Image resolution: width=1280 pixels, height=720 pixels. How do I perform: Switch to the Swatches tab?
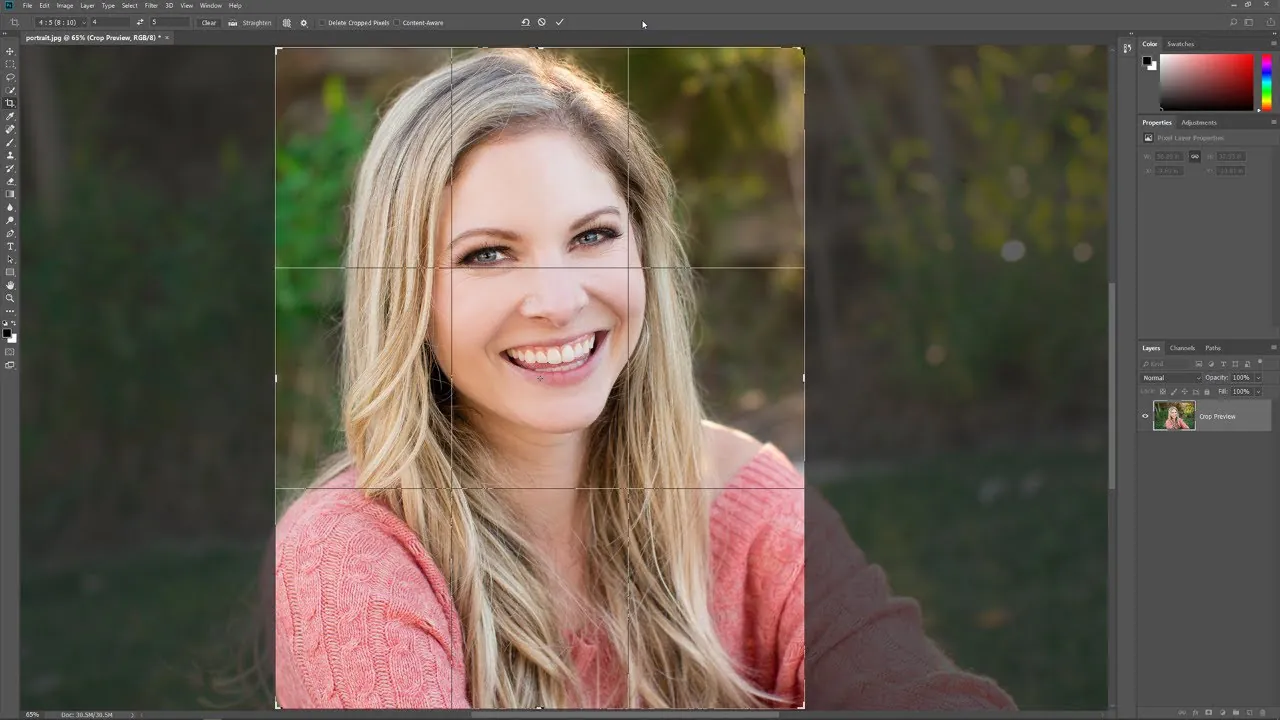coord(1180,44)
